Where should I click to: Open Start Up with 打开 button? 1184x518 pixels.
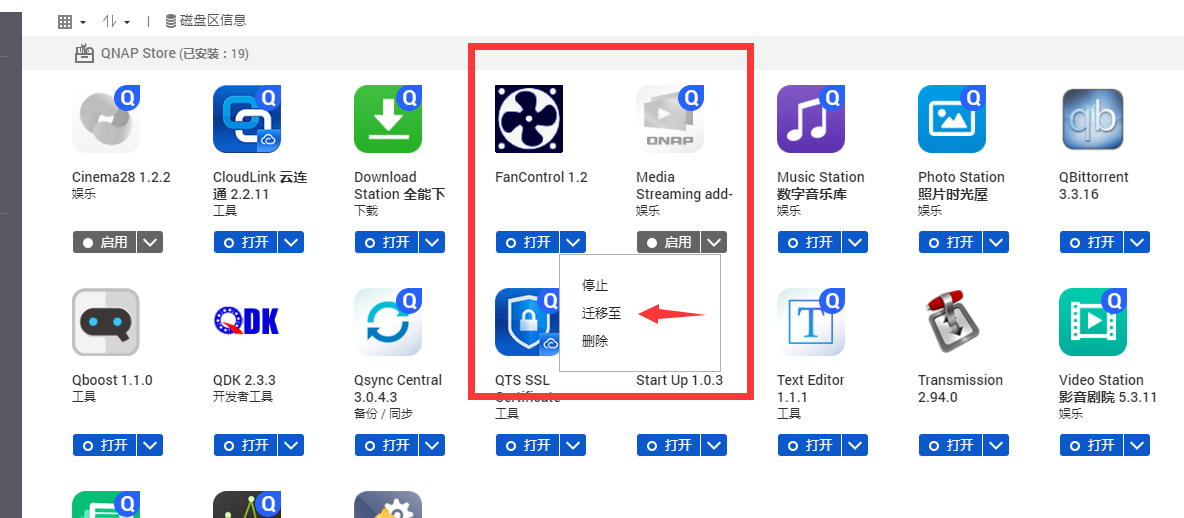click(x=669, y=446)
